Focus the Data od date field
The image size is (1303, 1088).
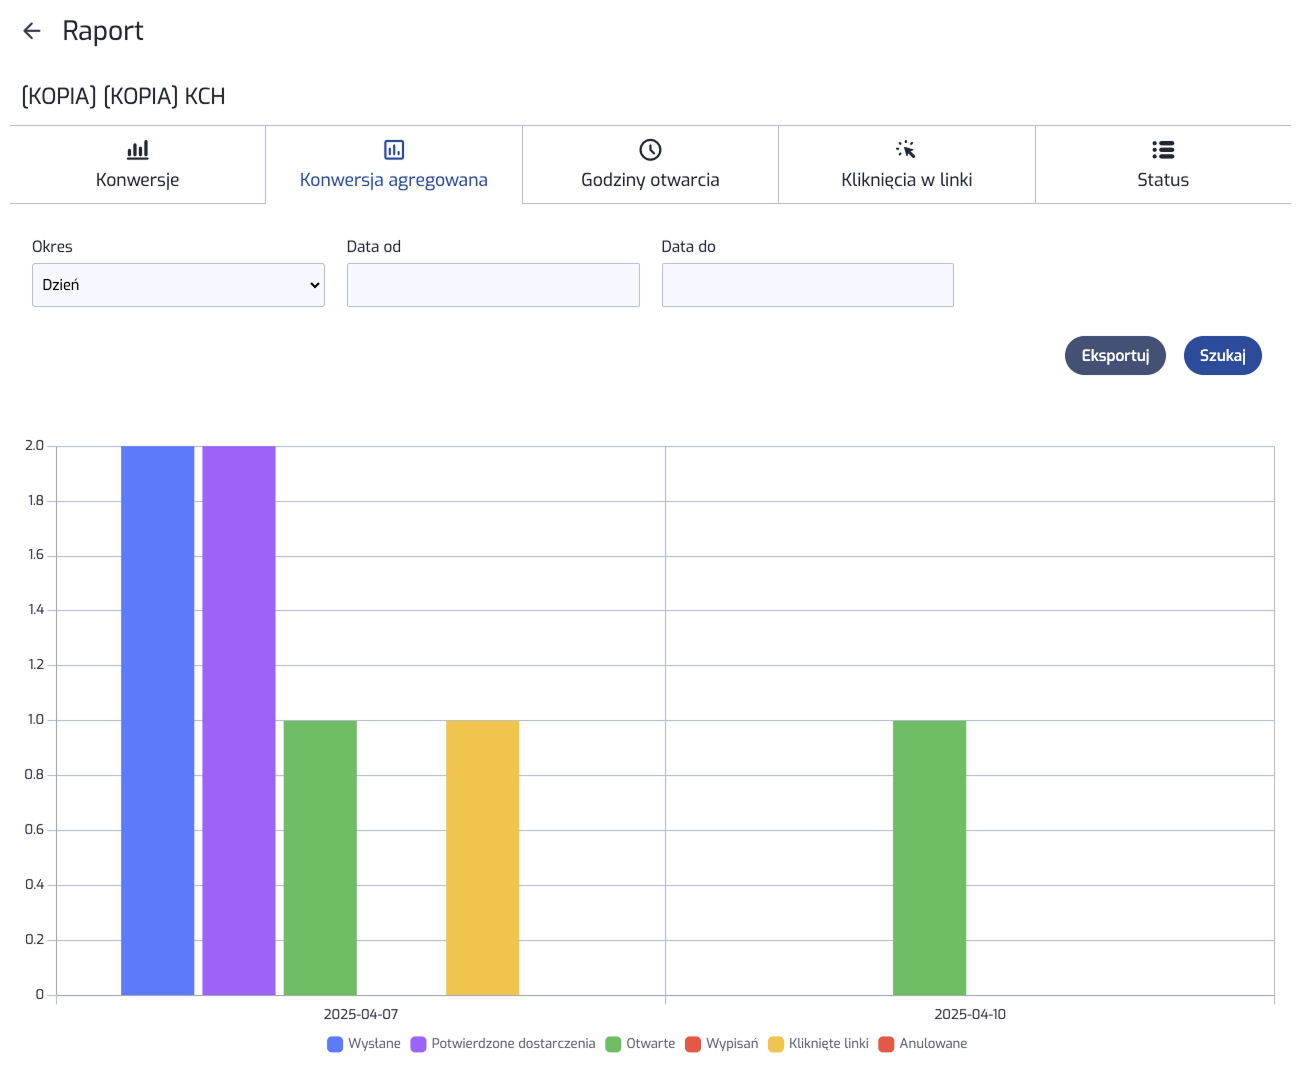pos(493,285)
